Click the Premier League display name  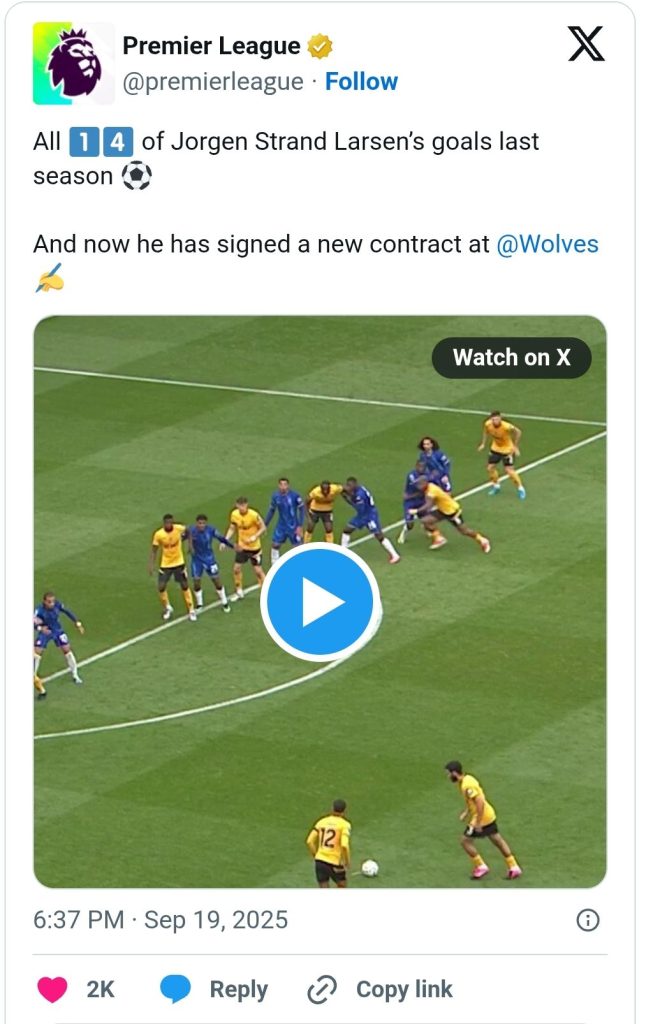(x=211, y=46)
